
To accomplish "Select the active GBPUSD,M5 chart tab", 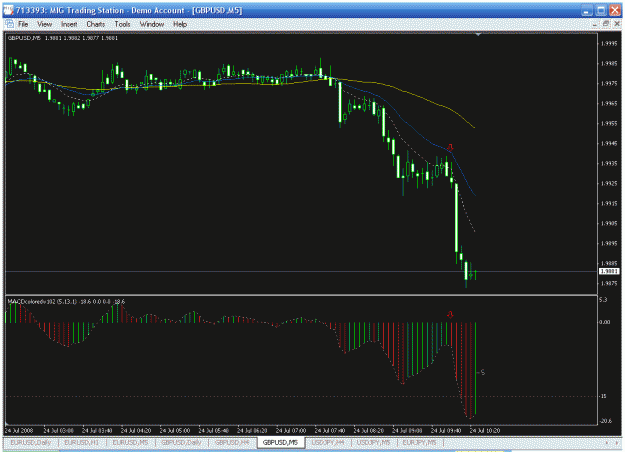I will tap(281, 442).
